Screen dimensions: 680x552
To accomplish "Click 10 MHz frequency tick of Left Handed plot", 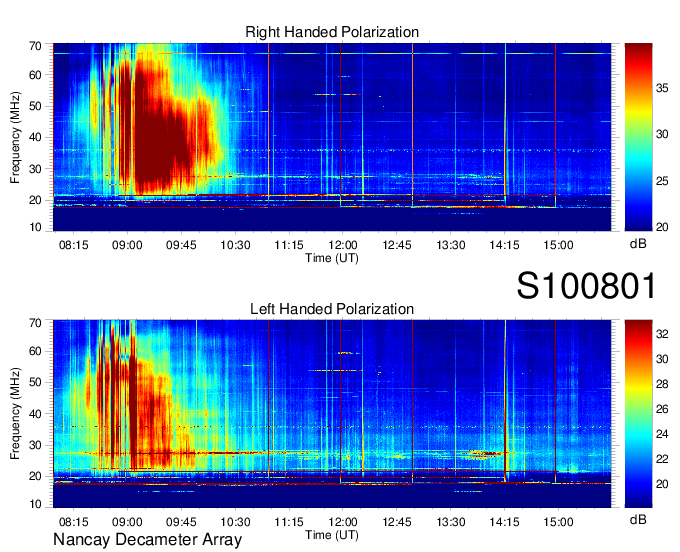I will coord(35,504).
